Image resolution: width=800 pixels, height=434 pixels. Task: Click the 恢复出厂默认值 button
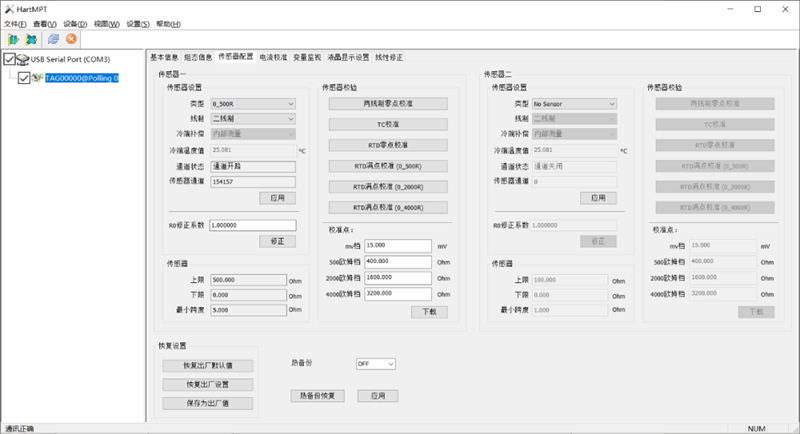tap(208, 366)
